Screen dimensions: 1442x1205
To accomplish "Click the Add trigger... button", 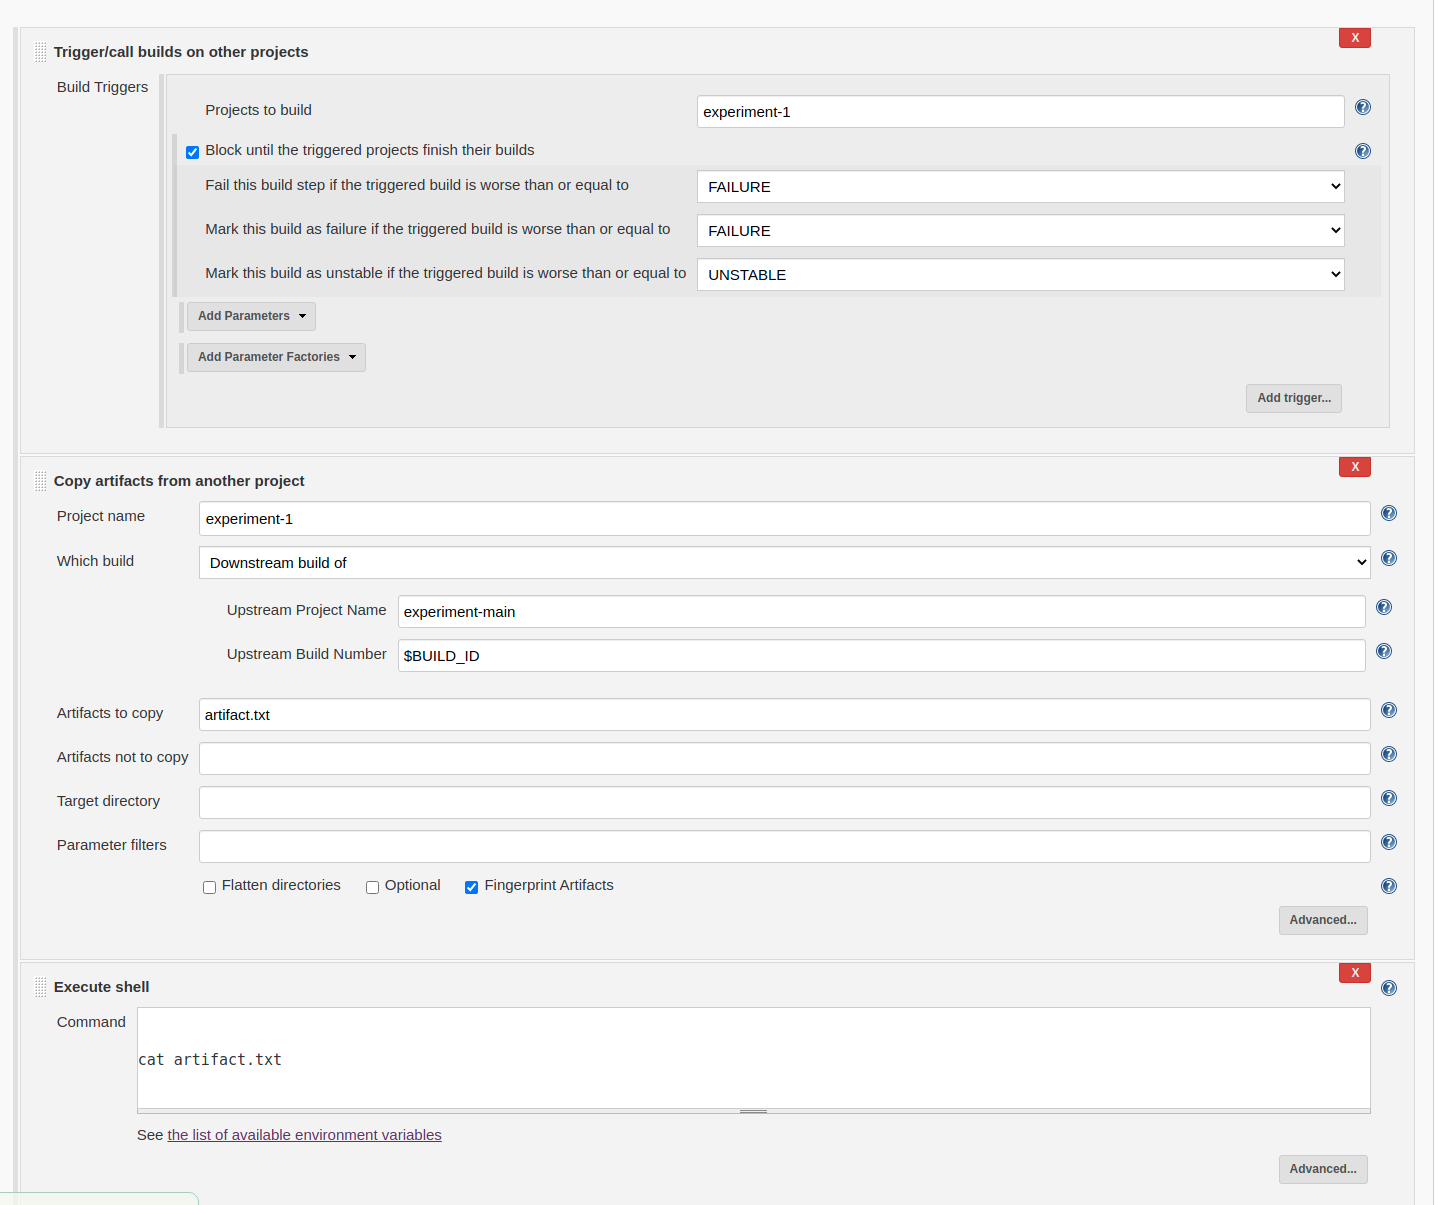I will point(1293,398).
